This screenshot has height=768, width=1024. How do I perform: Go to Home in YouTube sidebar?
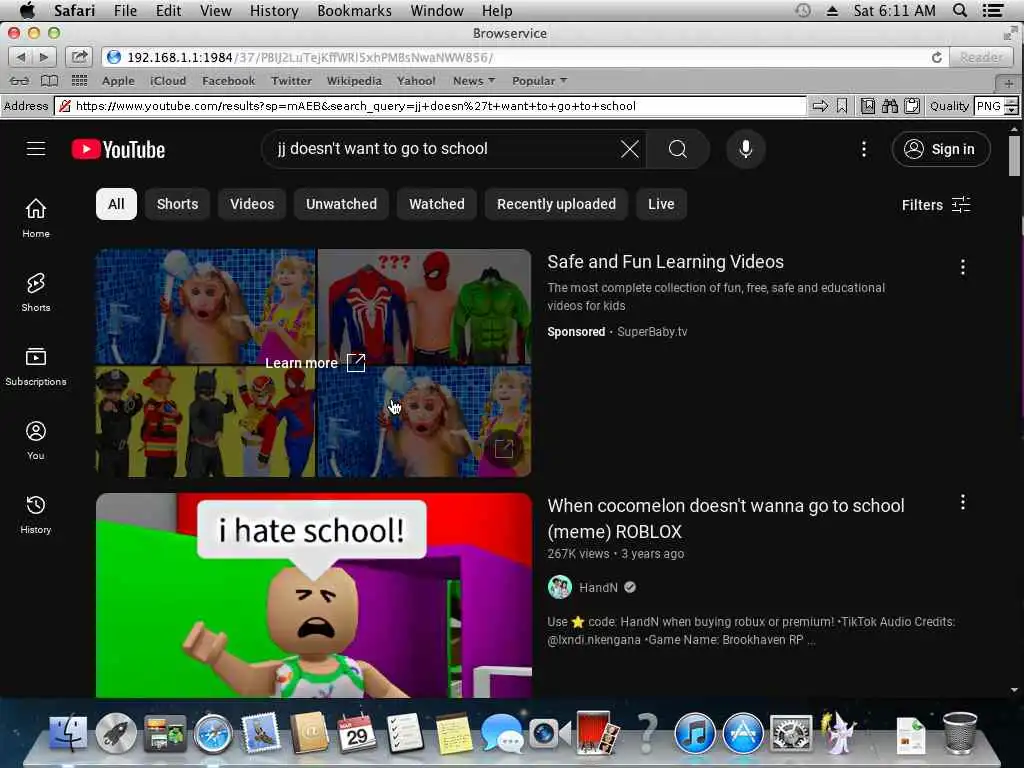pyautogui.click(x=36, y=218)
